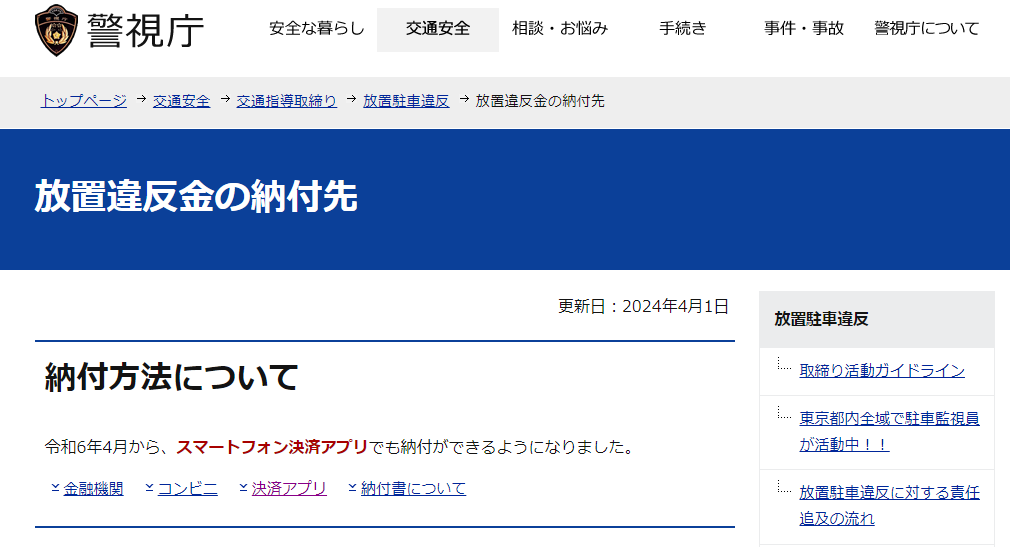The image size is (1010, 547).
Task: Open the 事件・事故 menu item
Action: (x=804, y=29)
